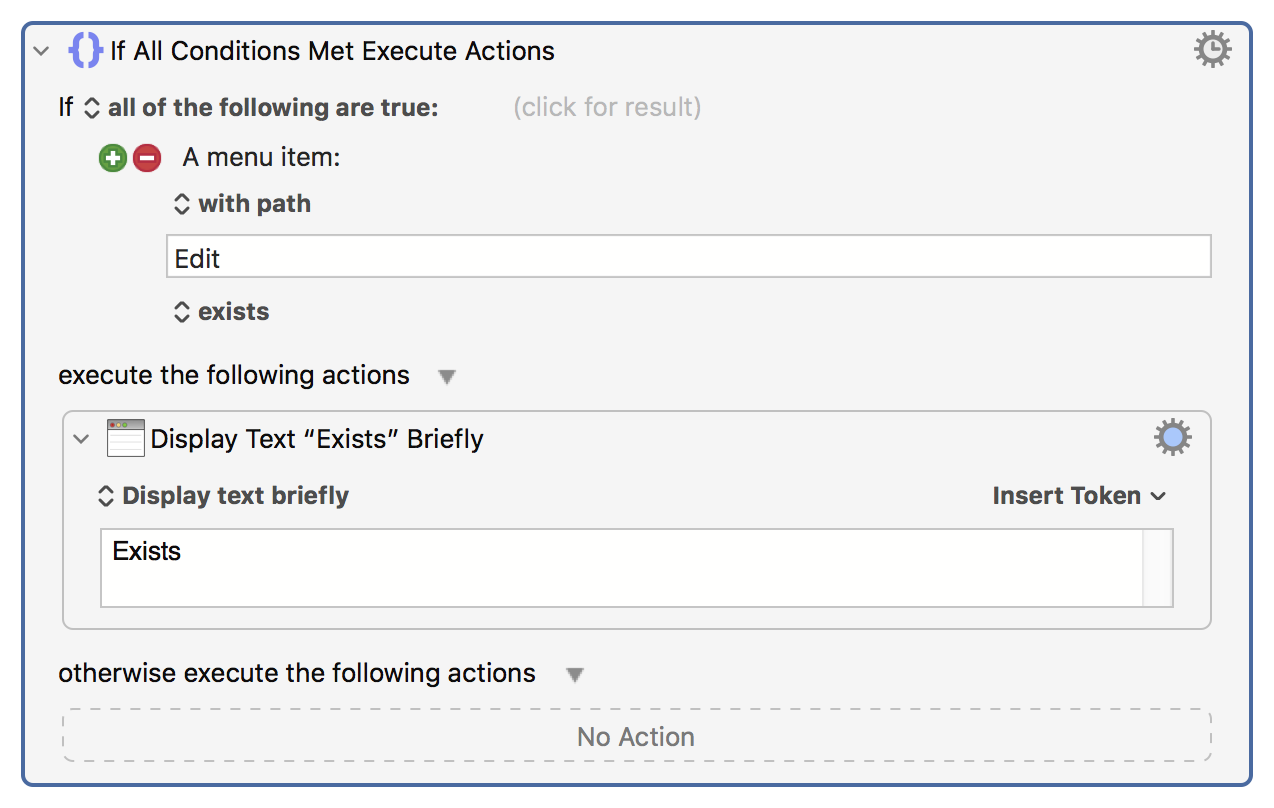Viewport: 1274px width, 808px height.
Task: Open the 'all of the following are true' popup
Action: (263, 107)
